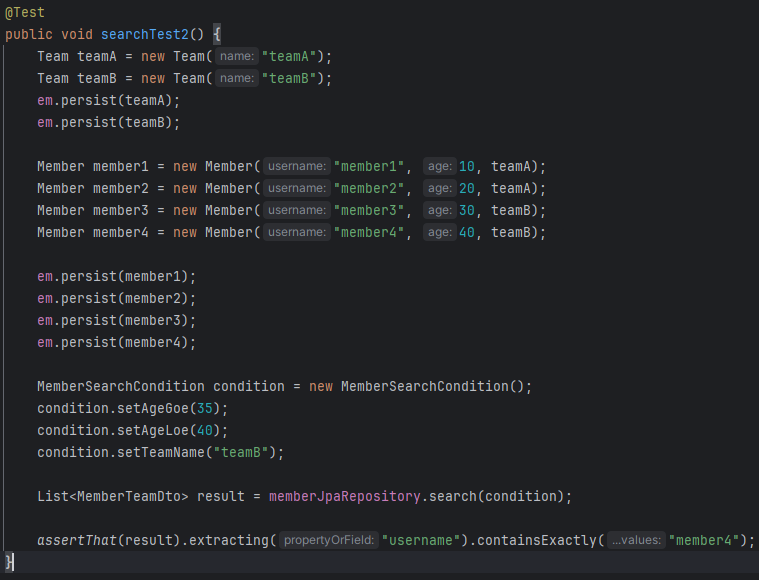Click the age value 40 in the member4 constructor

point(467,232)
